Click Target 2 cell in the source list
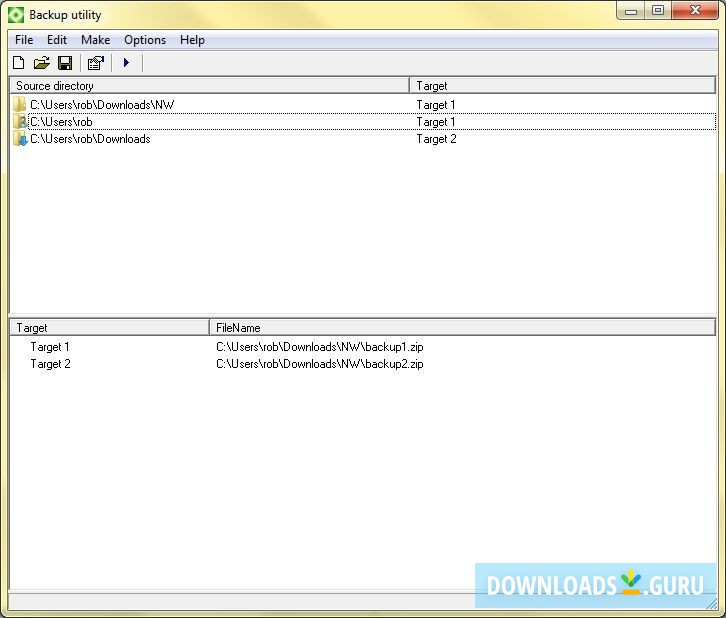Image resolution: width=726 pixels, height=618 pixels. [436, 139]
